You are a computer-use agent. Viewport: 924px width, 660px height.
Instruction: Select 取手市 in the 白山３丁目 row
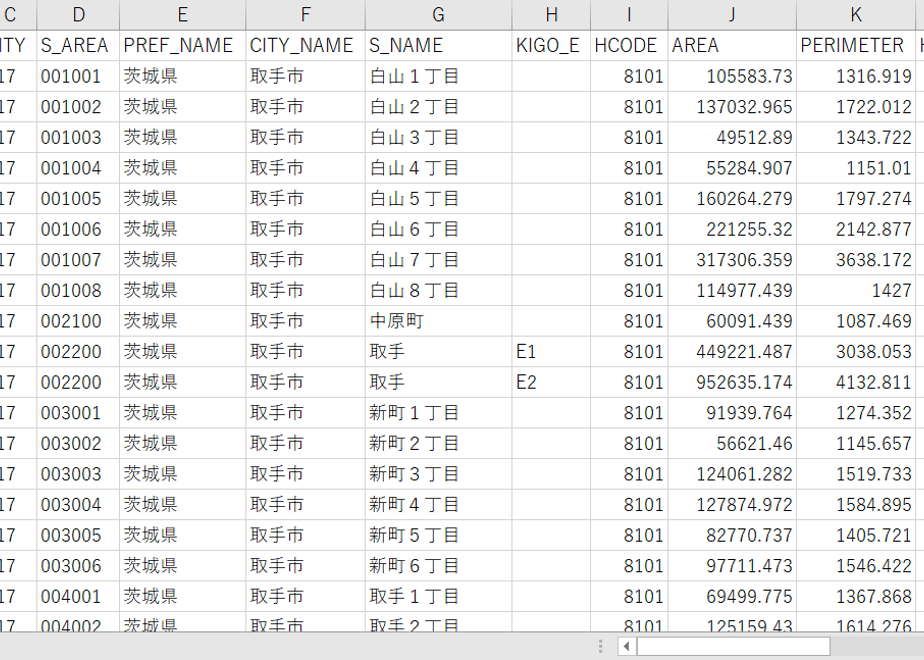click(x=305, y=137)
